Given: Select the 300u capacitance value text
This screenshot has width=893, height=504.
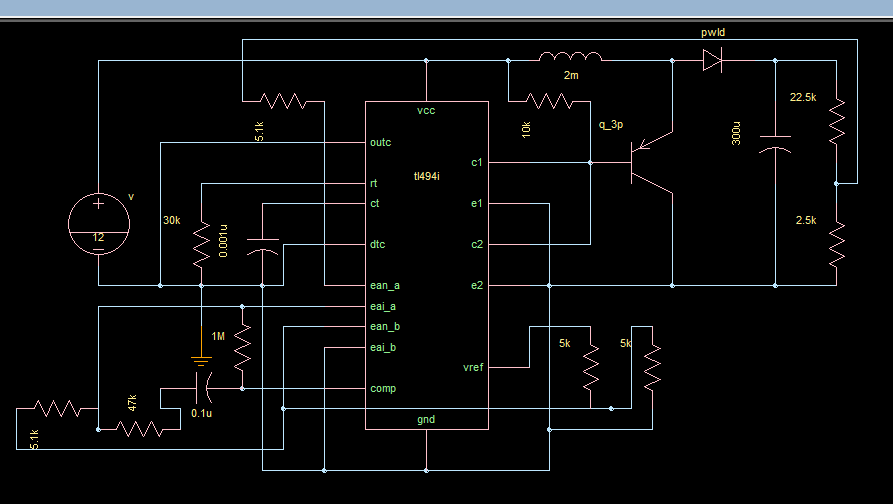Looking at the screenshot, I should click(x=736, y=133).
